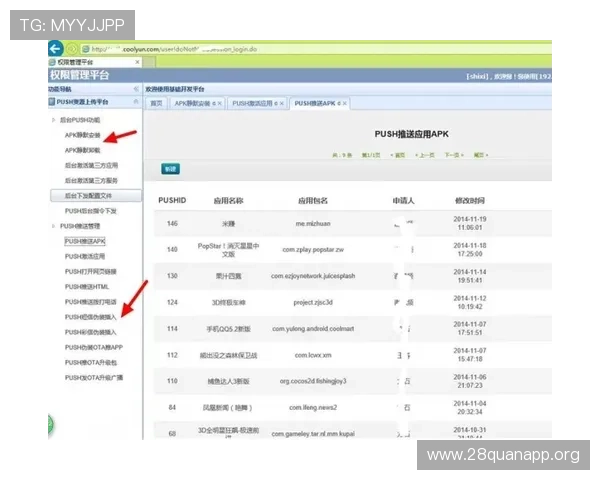This screenshot has width=600, height=480.
Task: Expand the PUSH推送管理 tree node
Action: click(53, 226)
